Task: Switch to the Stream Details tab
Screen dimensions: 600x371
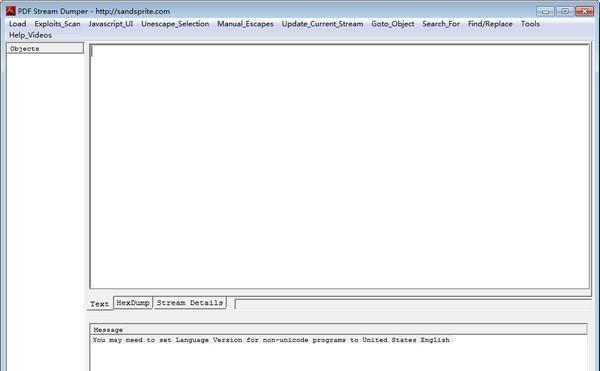Action: [x=190, y=303]
